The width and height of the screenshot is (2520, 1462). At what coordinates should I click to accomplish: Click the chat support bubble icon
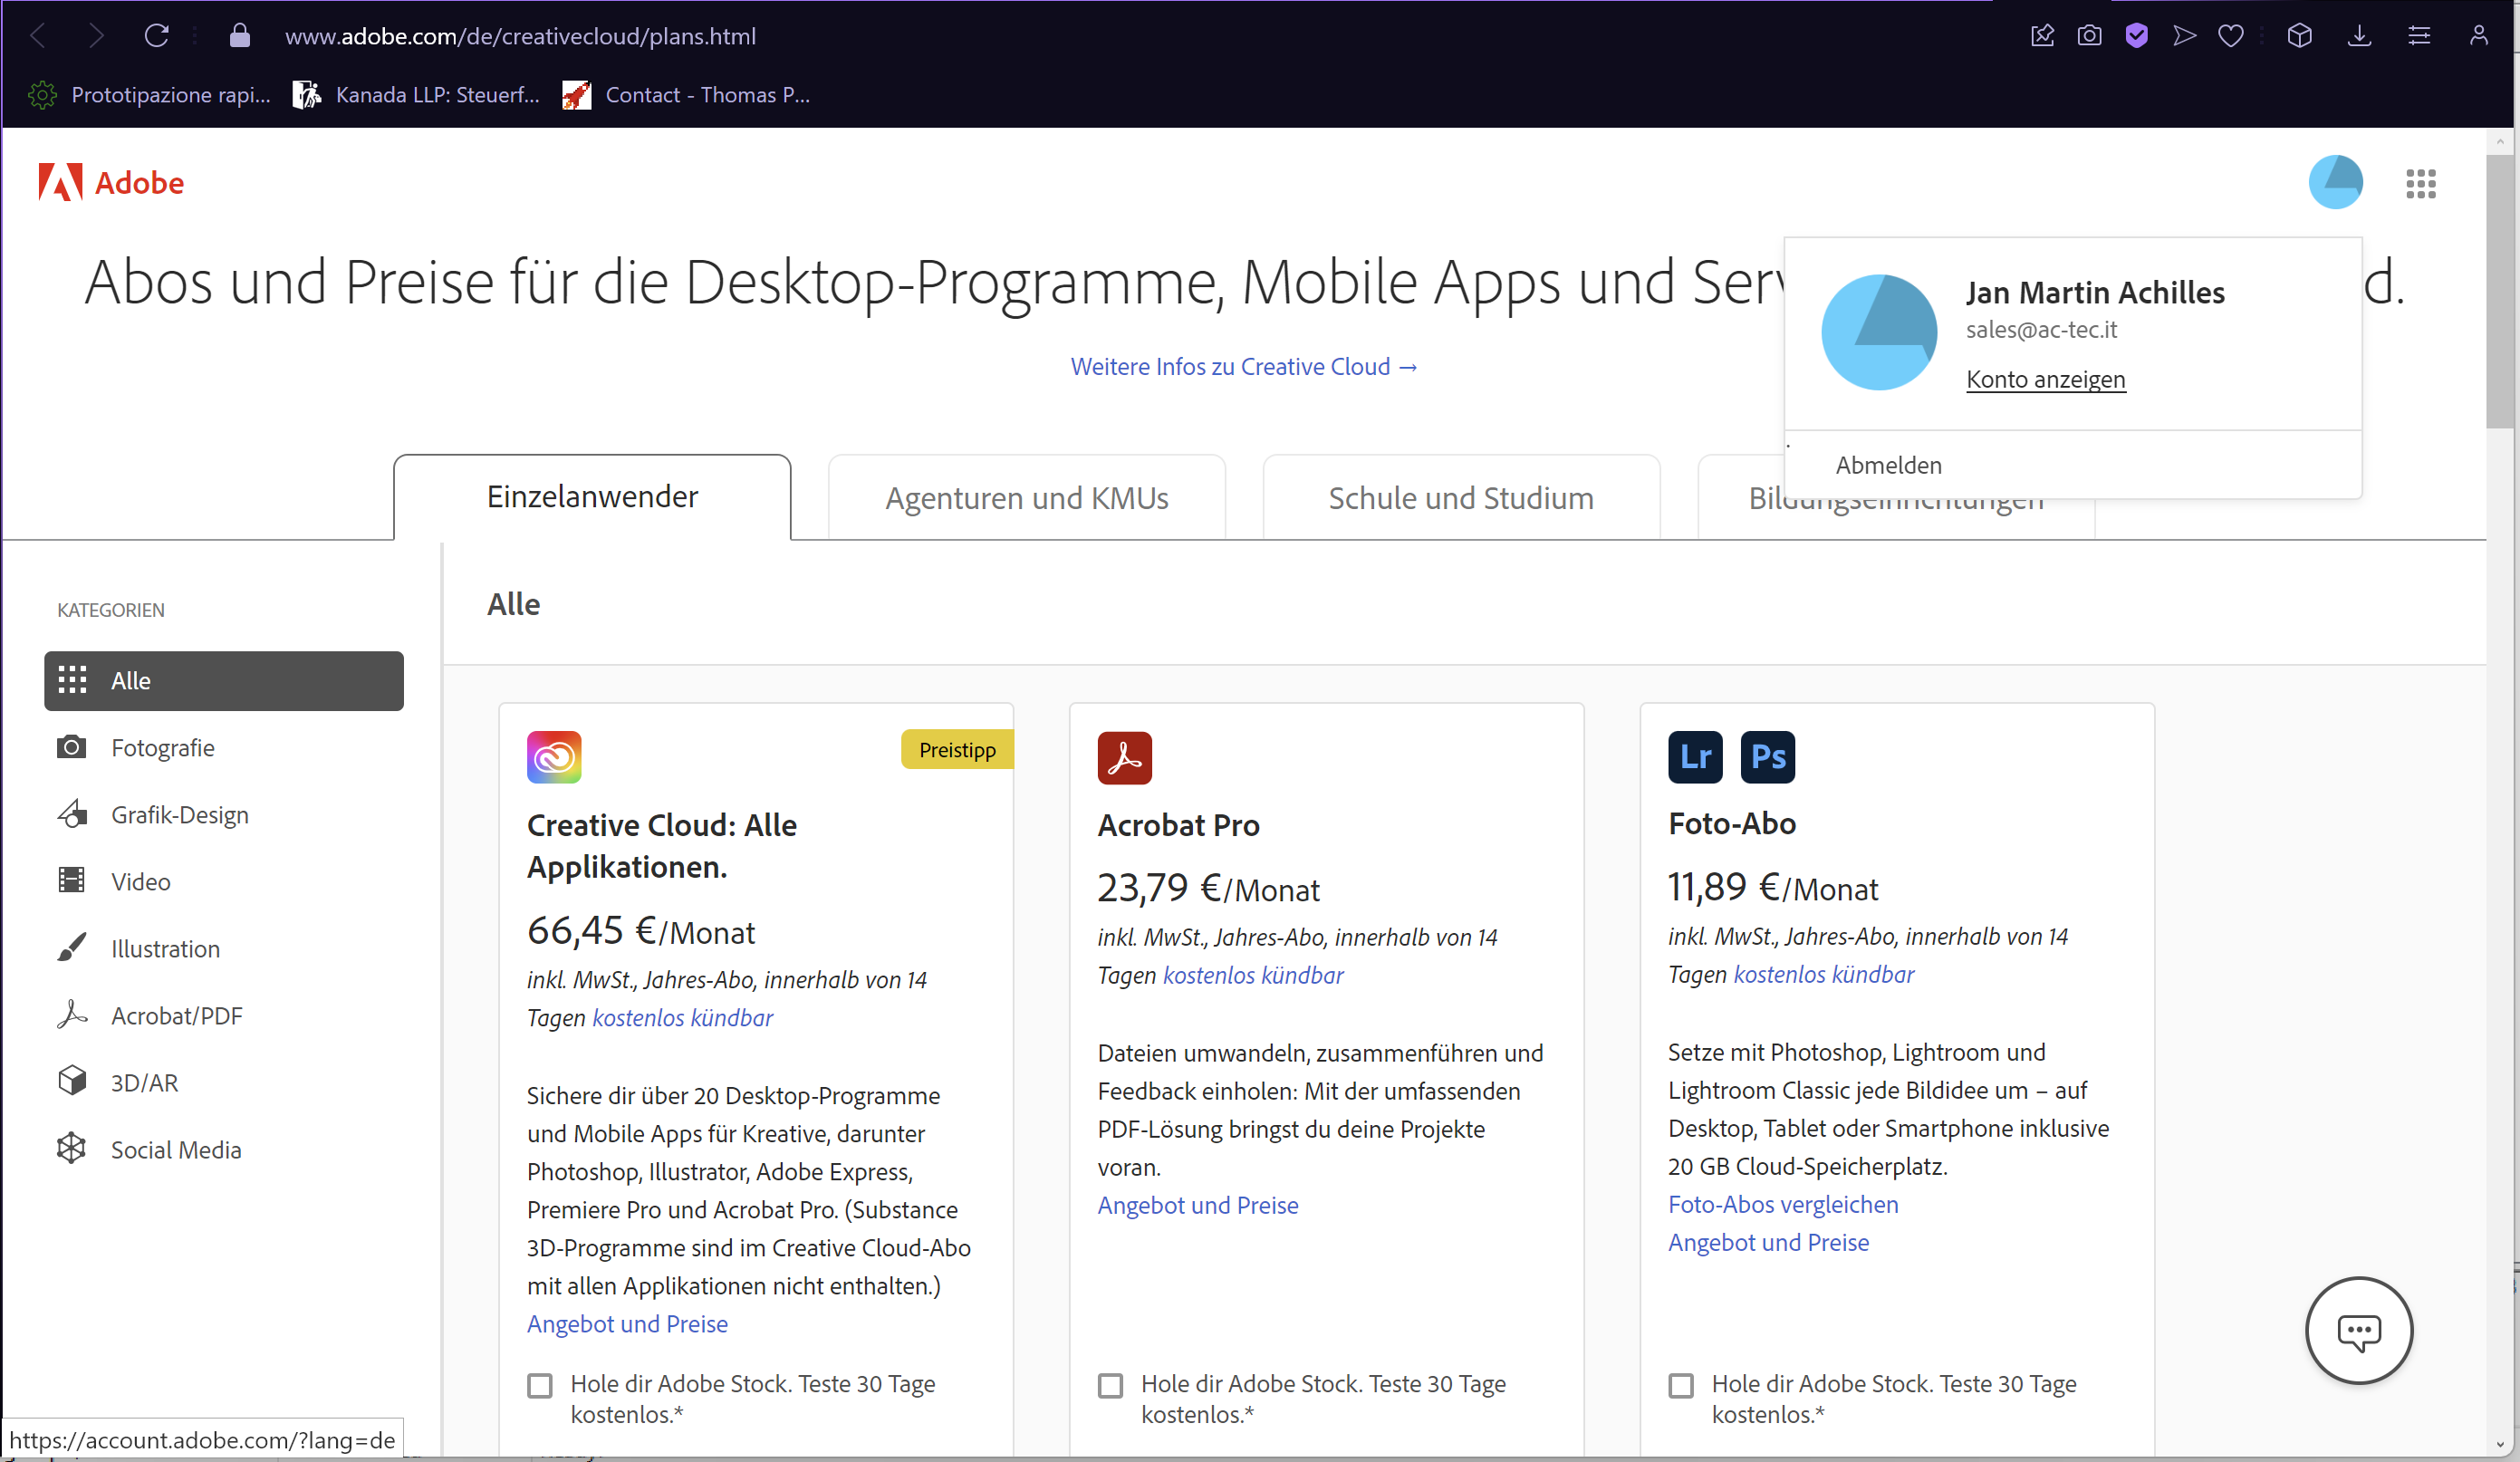(x=2358, y=1330)
